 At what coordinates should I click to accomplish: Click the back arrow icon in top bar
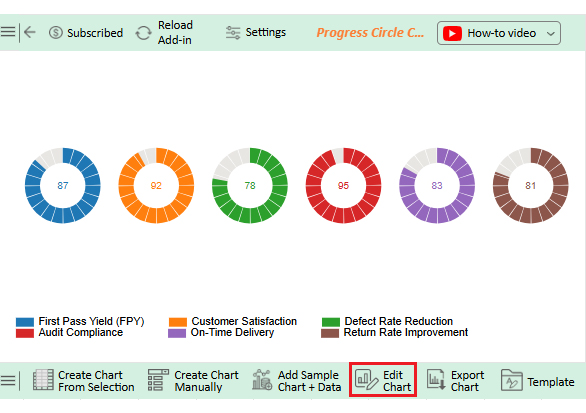click(x=30, y=33)
